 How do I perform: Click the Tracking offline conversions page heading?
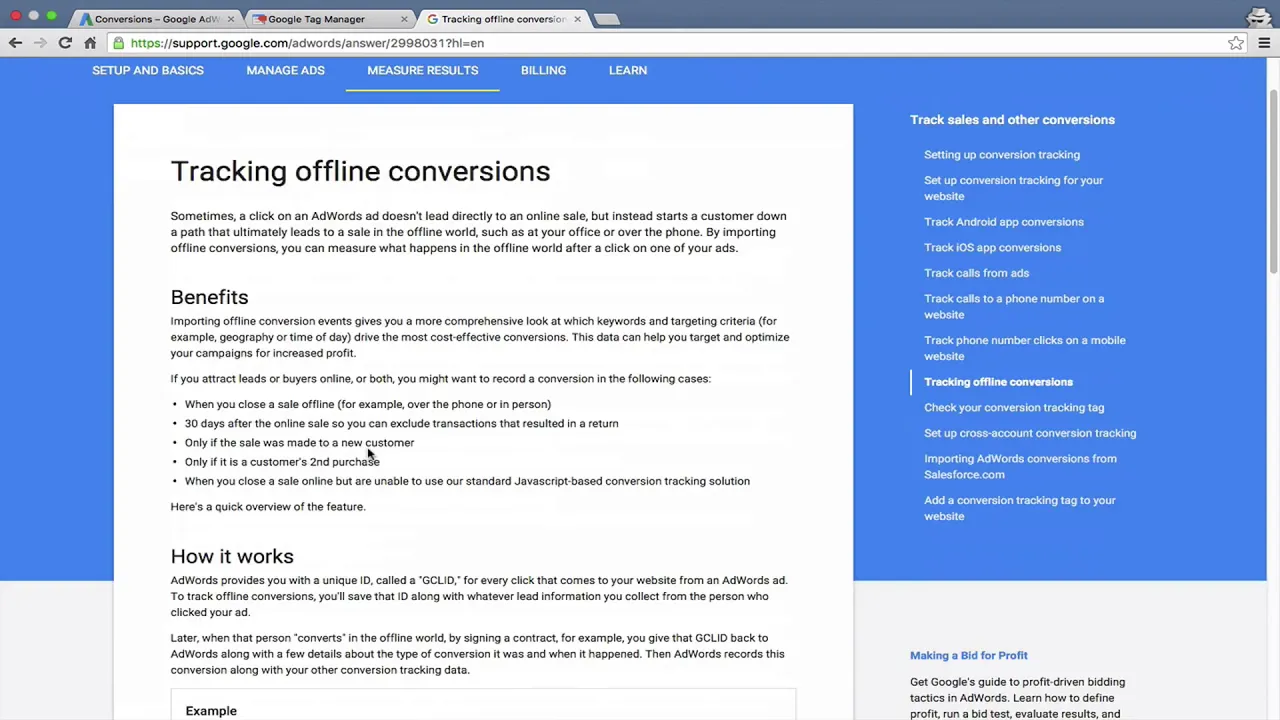pos(360,171)
